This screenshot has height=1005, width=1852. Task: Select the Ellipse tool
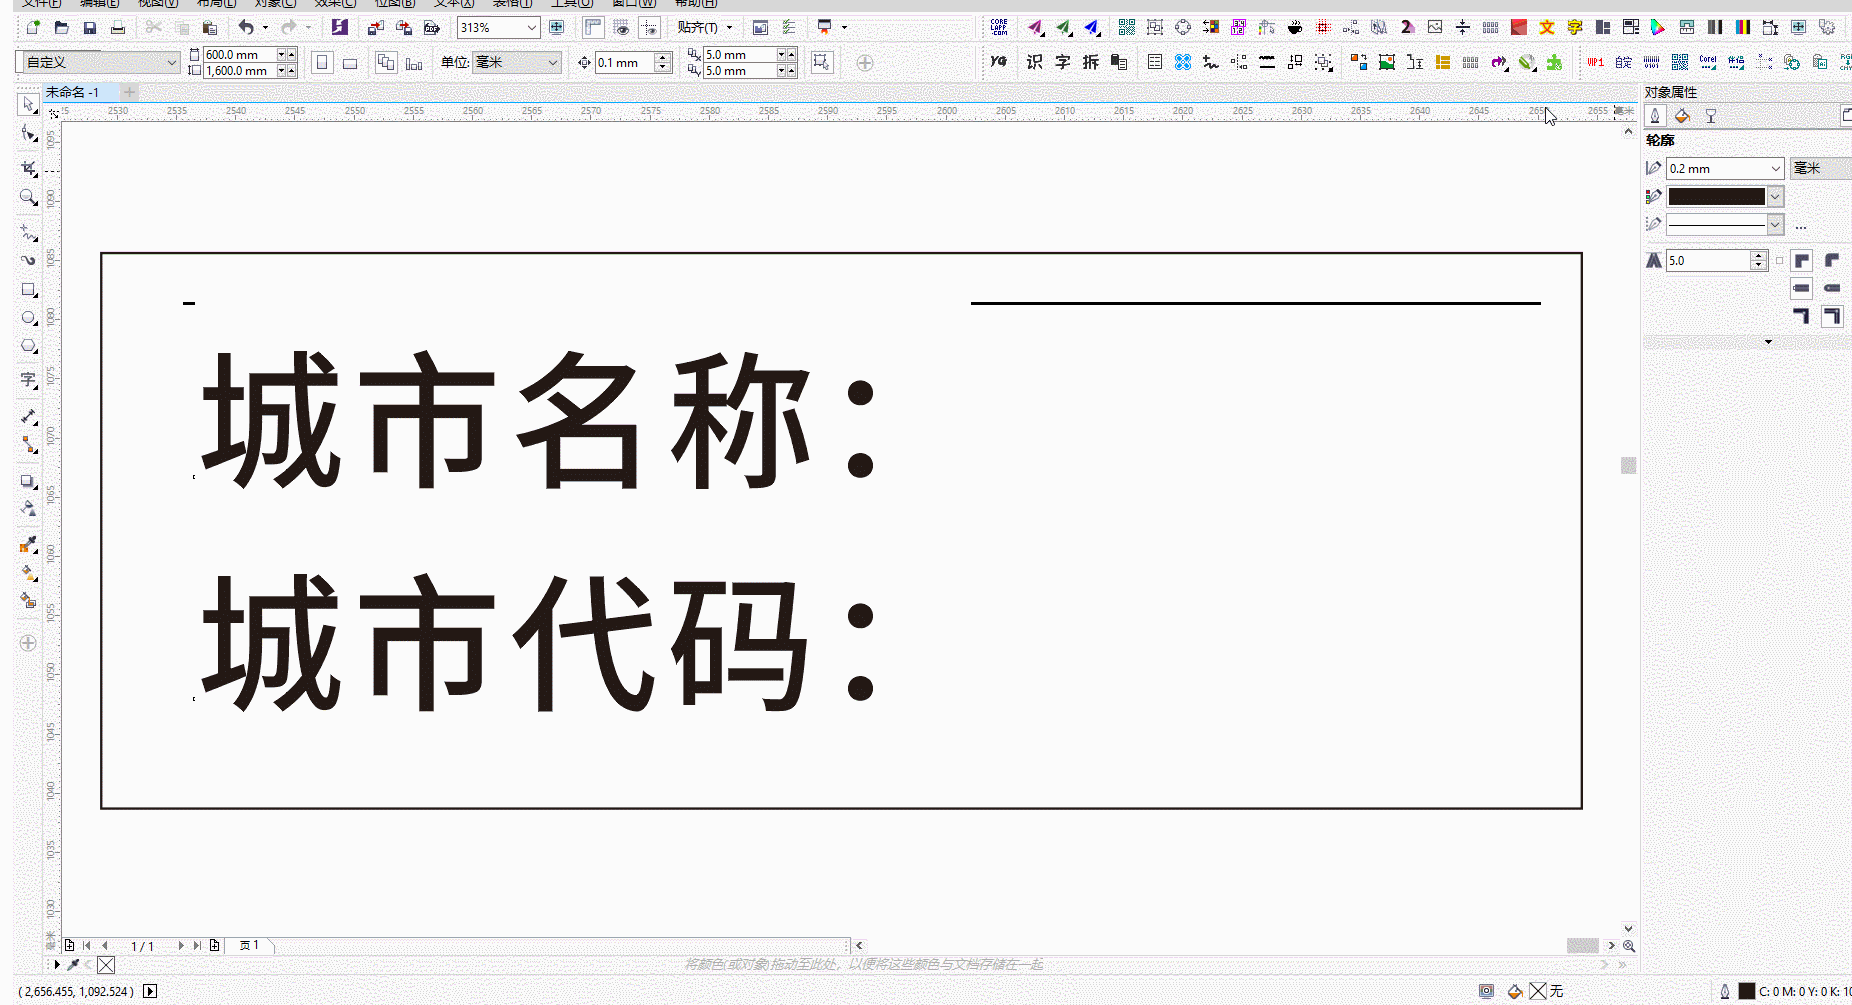point(28,318)
